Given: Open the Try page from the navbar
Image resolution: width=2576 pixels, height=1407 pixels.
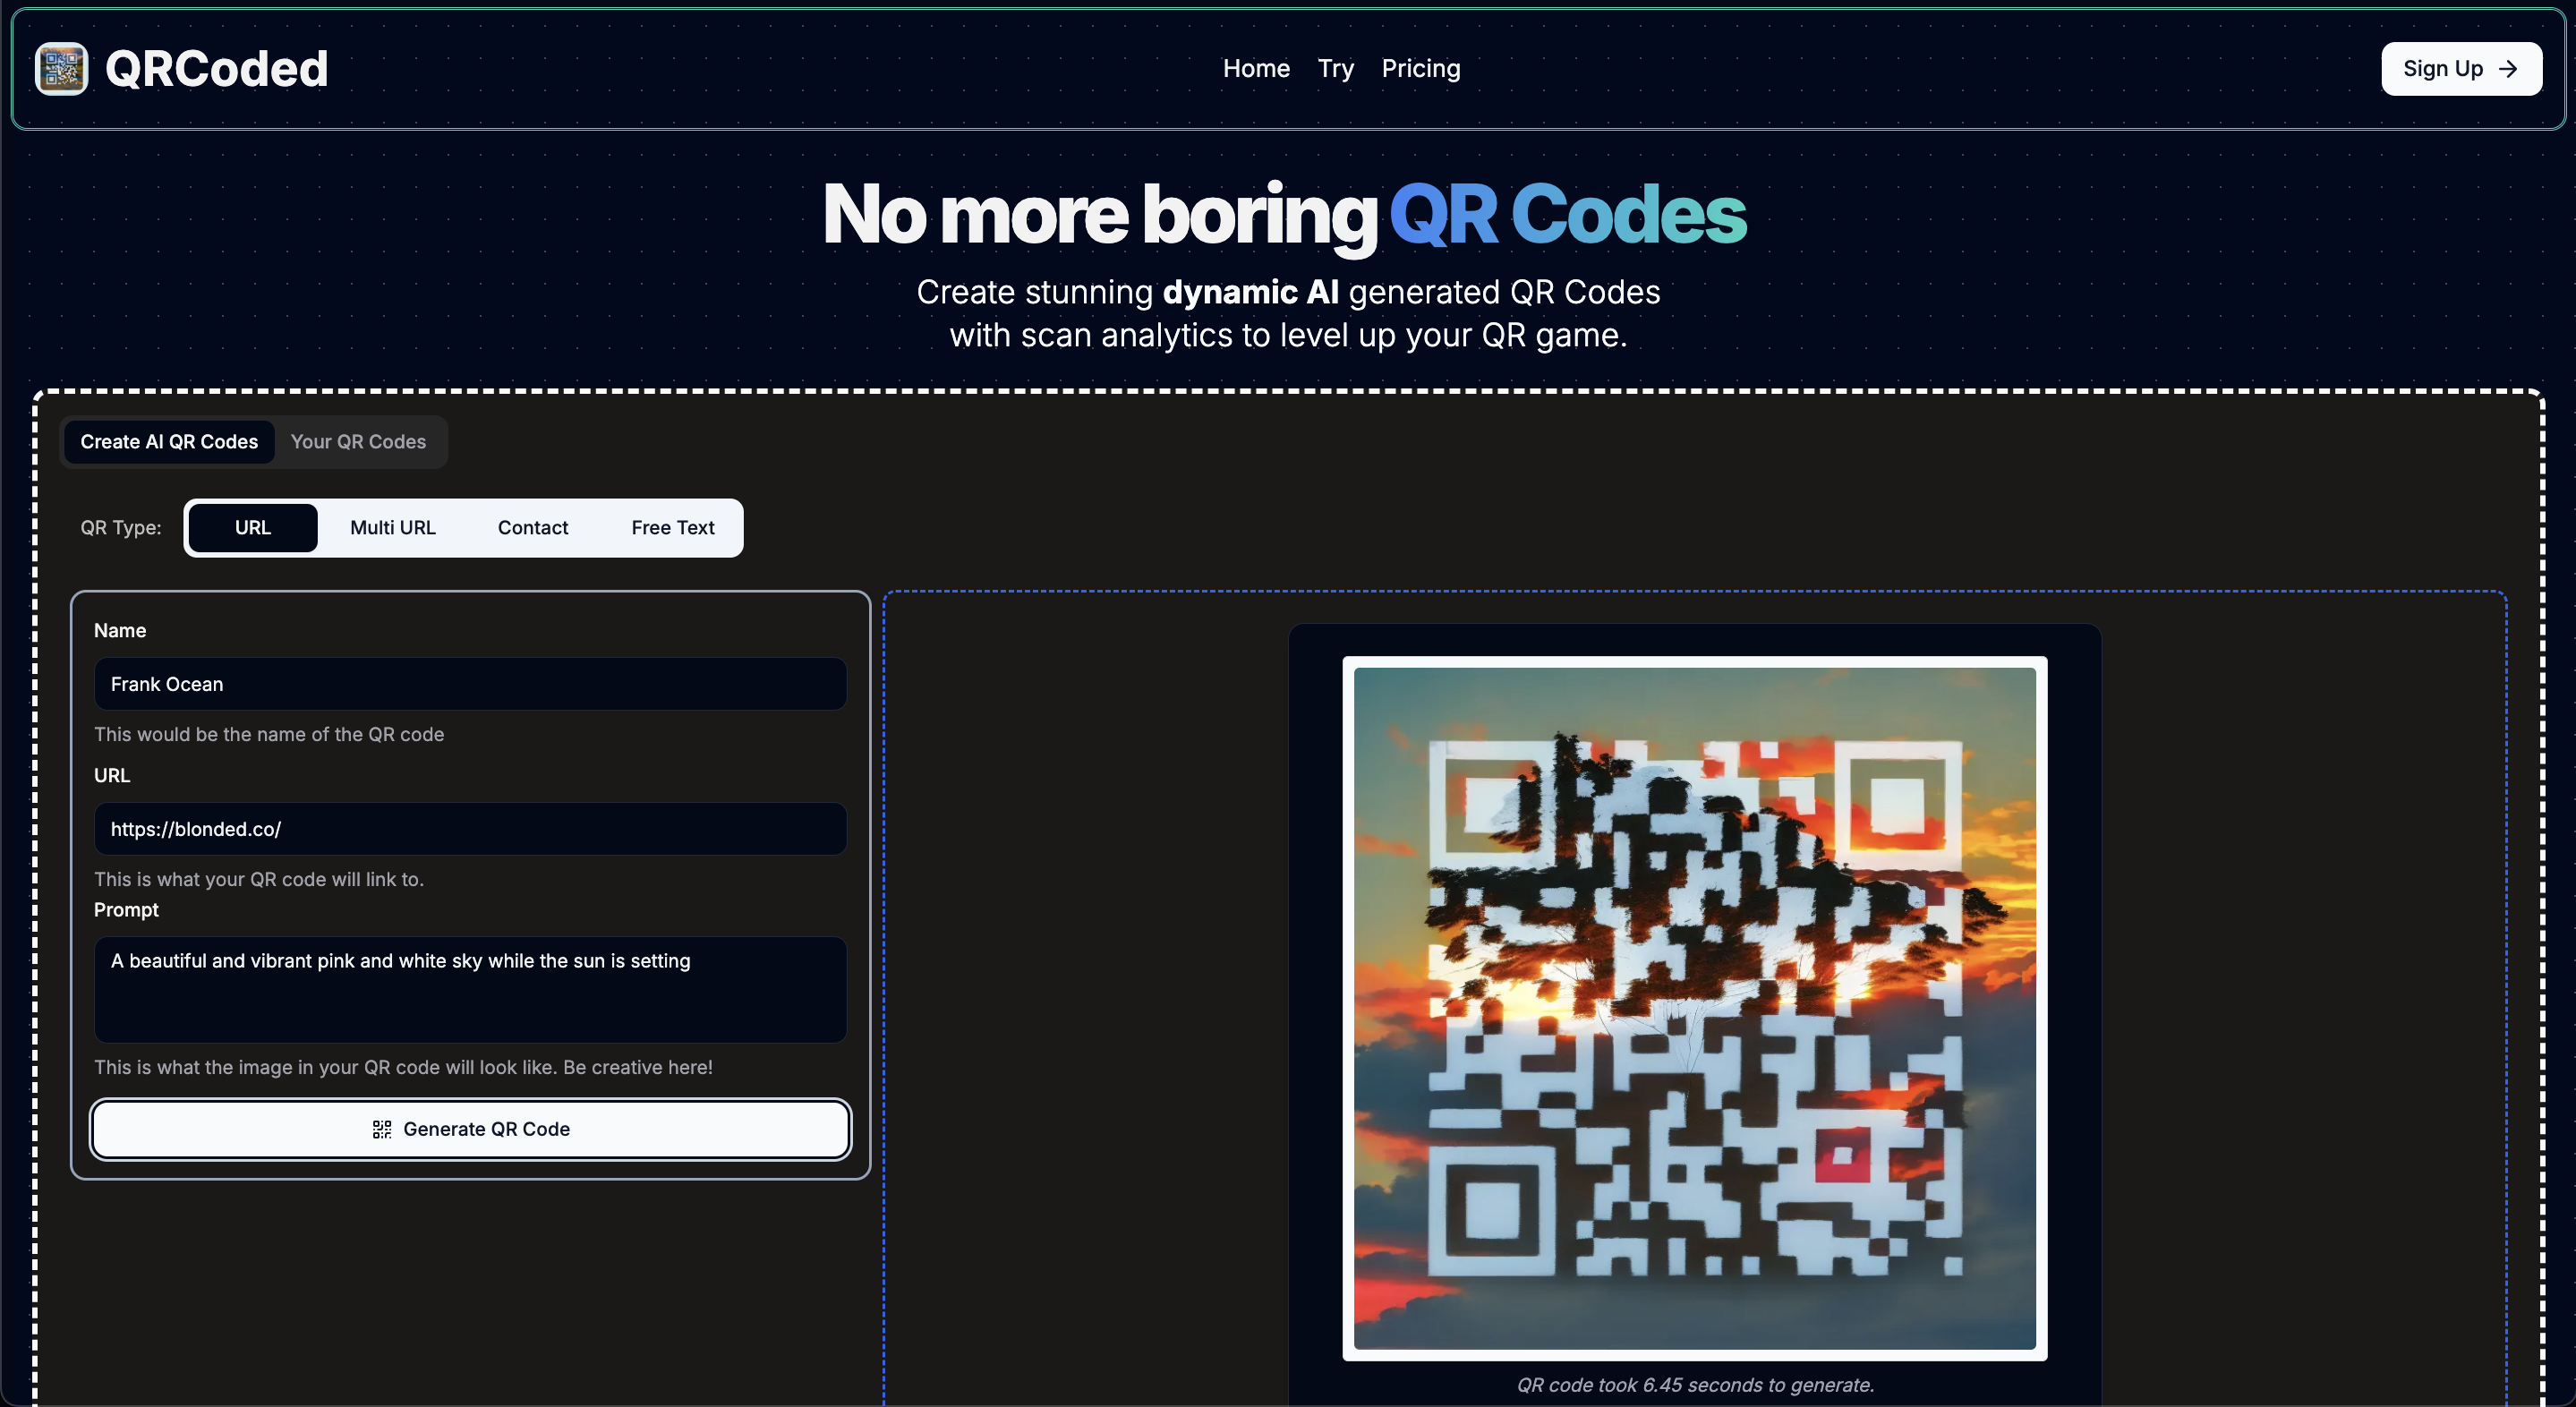Looking at the screenshot, I should click(1335, 68).
